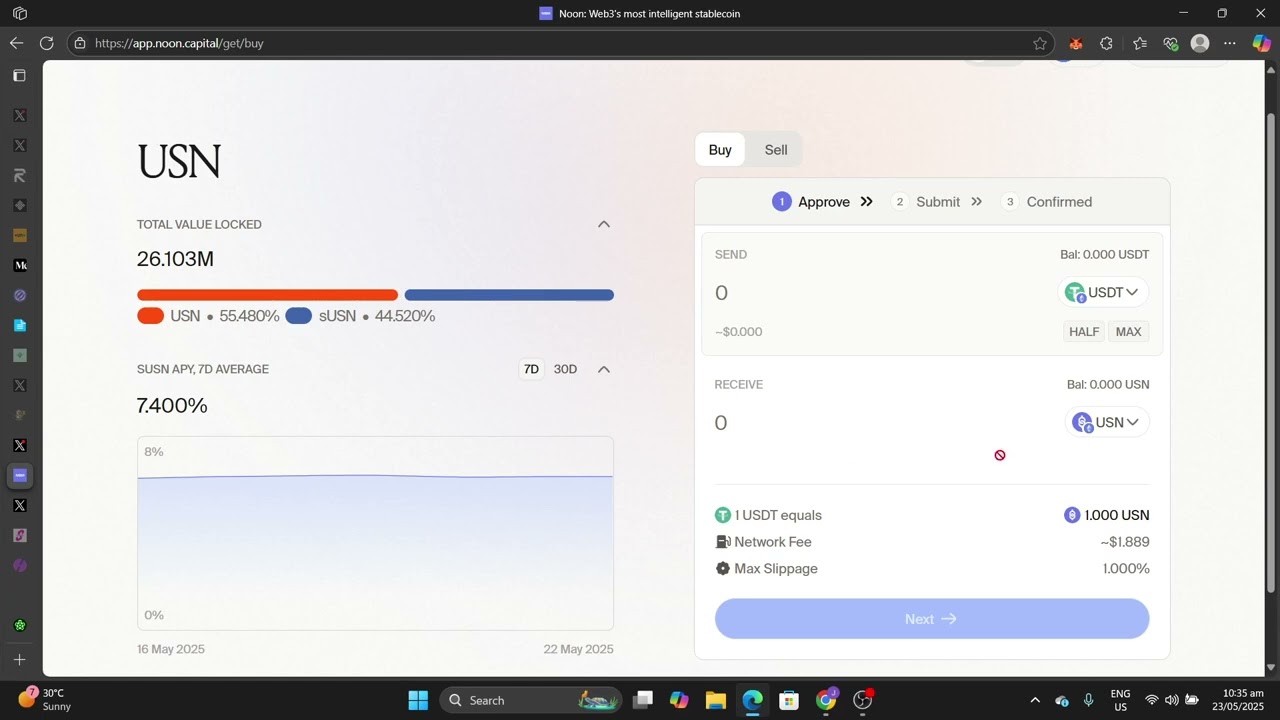The height and width of the screenshot is (720, 1280).
Task: View site information lock icon
Action: point(80,43)
